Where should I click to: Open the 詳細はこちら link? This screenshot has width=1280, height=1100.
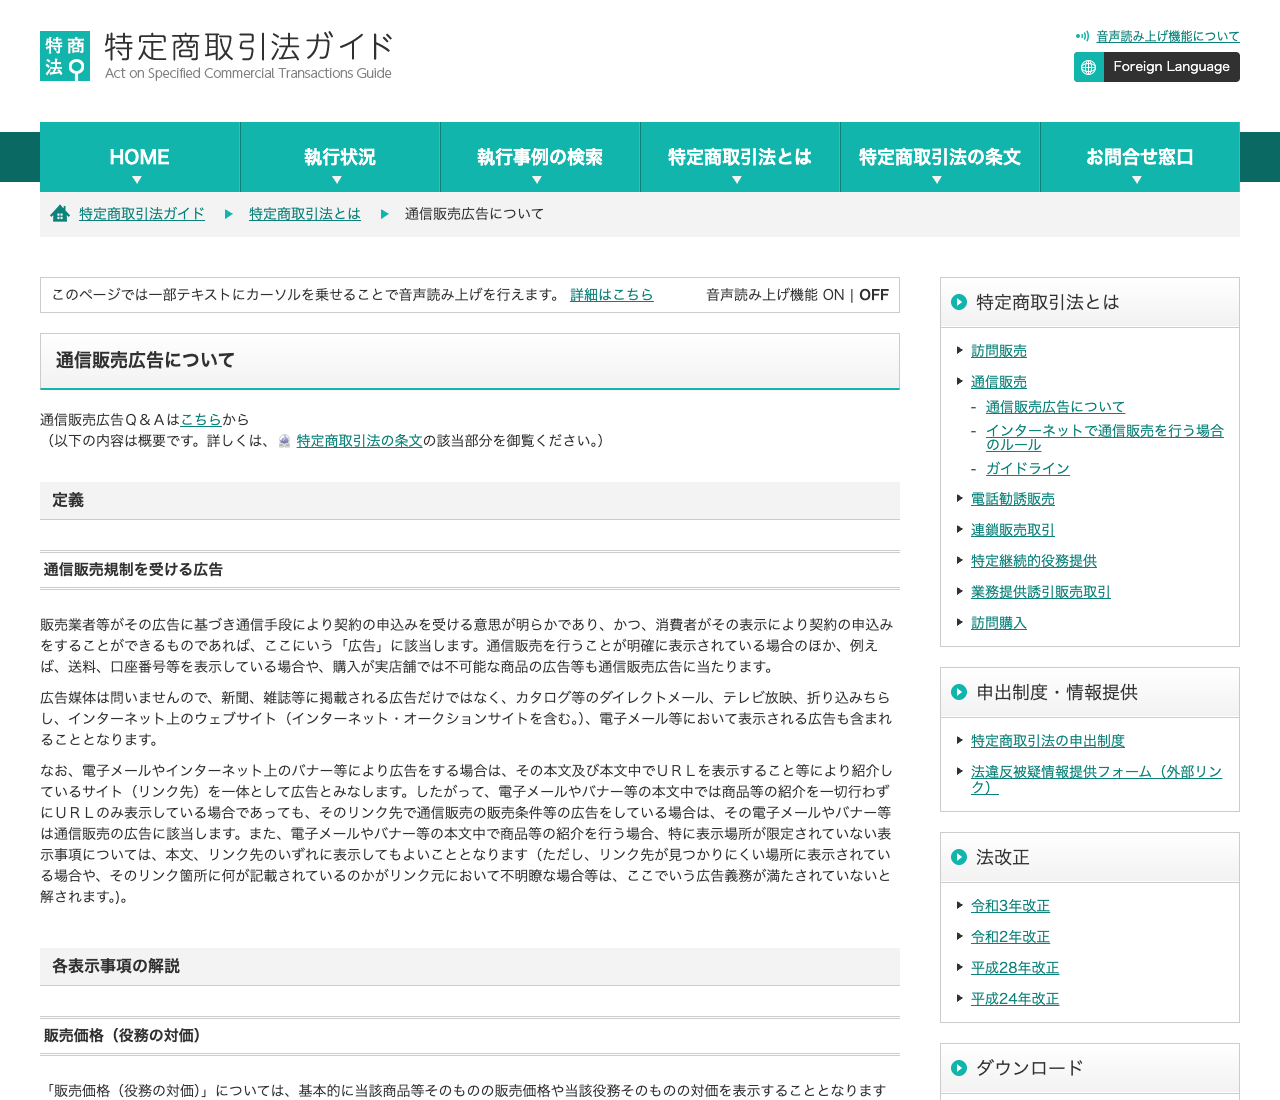pyautogui.click(x=612, y=295)
